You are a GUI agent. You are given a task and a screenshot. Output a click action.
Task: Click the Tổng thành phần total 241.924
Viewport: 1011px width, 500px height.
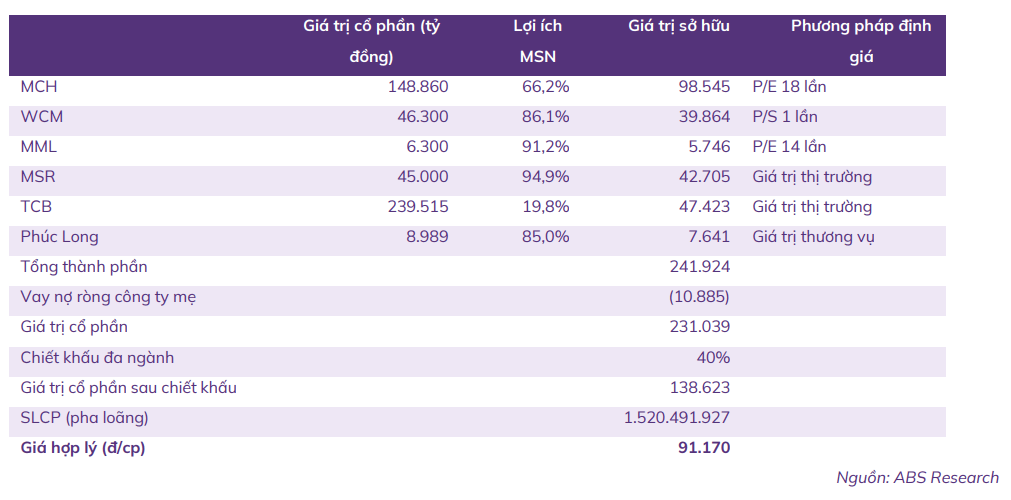(x=700, y=266)
